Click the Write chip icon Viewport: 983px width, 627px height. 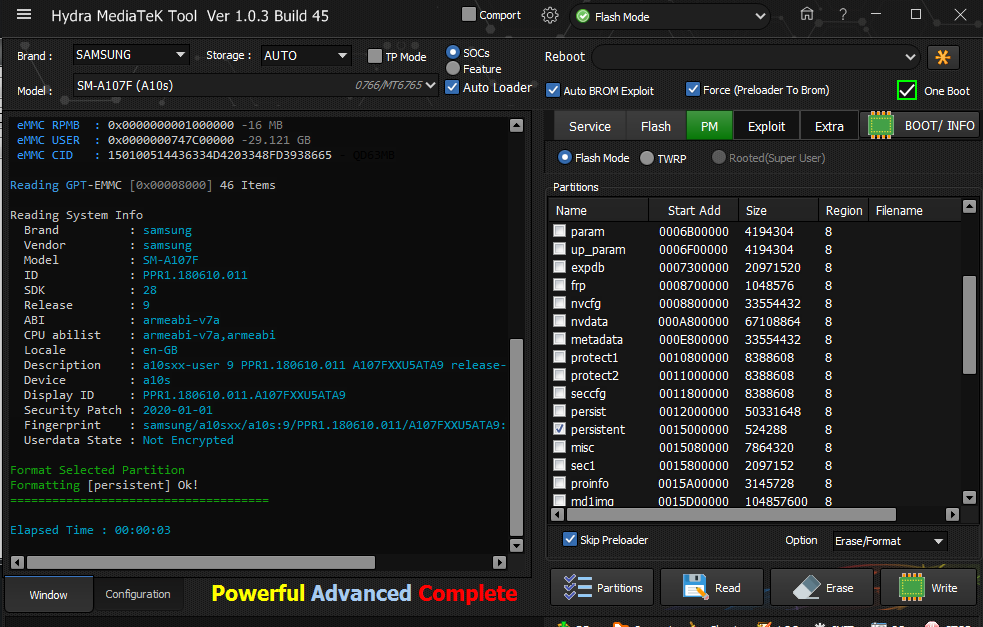click(912, 587)
